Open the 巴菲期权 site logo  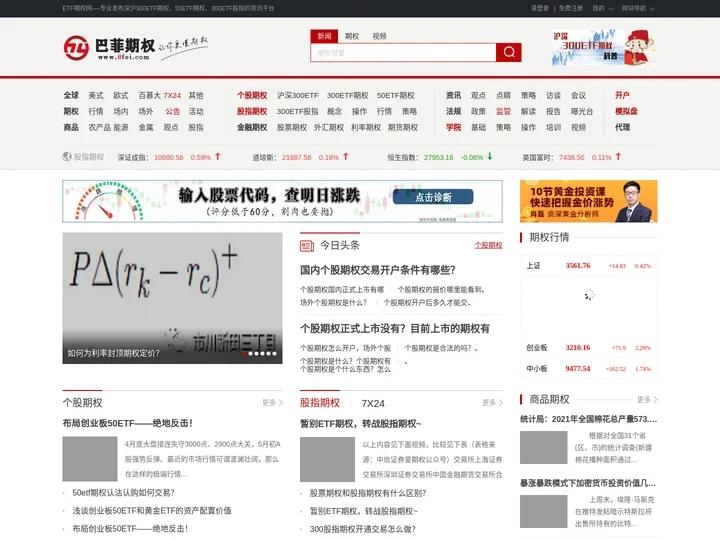coord(136,48)
